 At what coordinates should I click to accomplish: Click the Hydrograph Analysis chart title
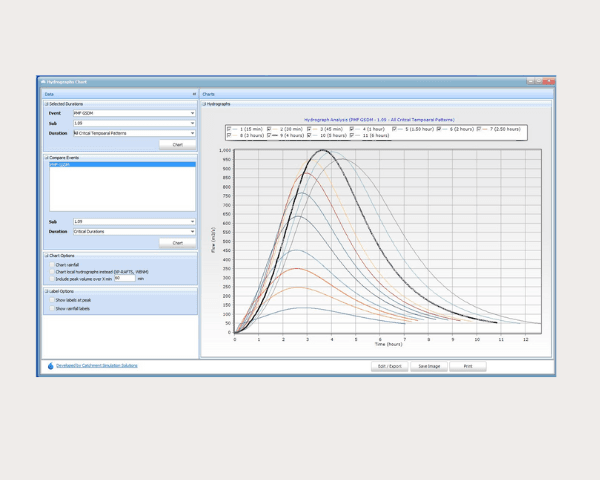click(379, 120)
